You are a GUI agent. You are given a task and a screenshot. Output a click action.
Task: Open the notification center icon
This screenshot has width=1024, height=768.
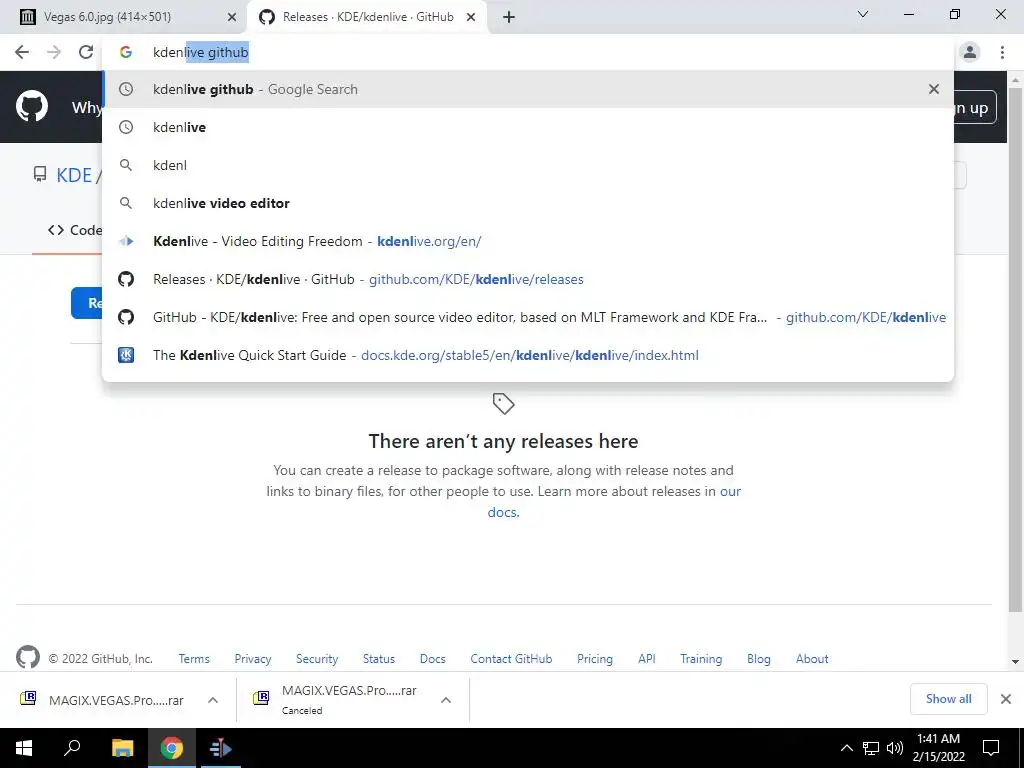(991, 748)
